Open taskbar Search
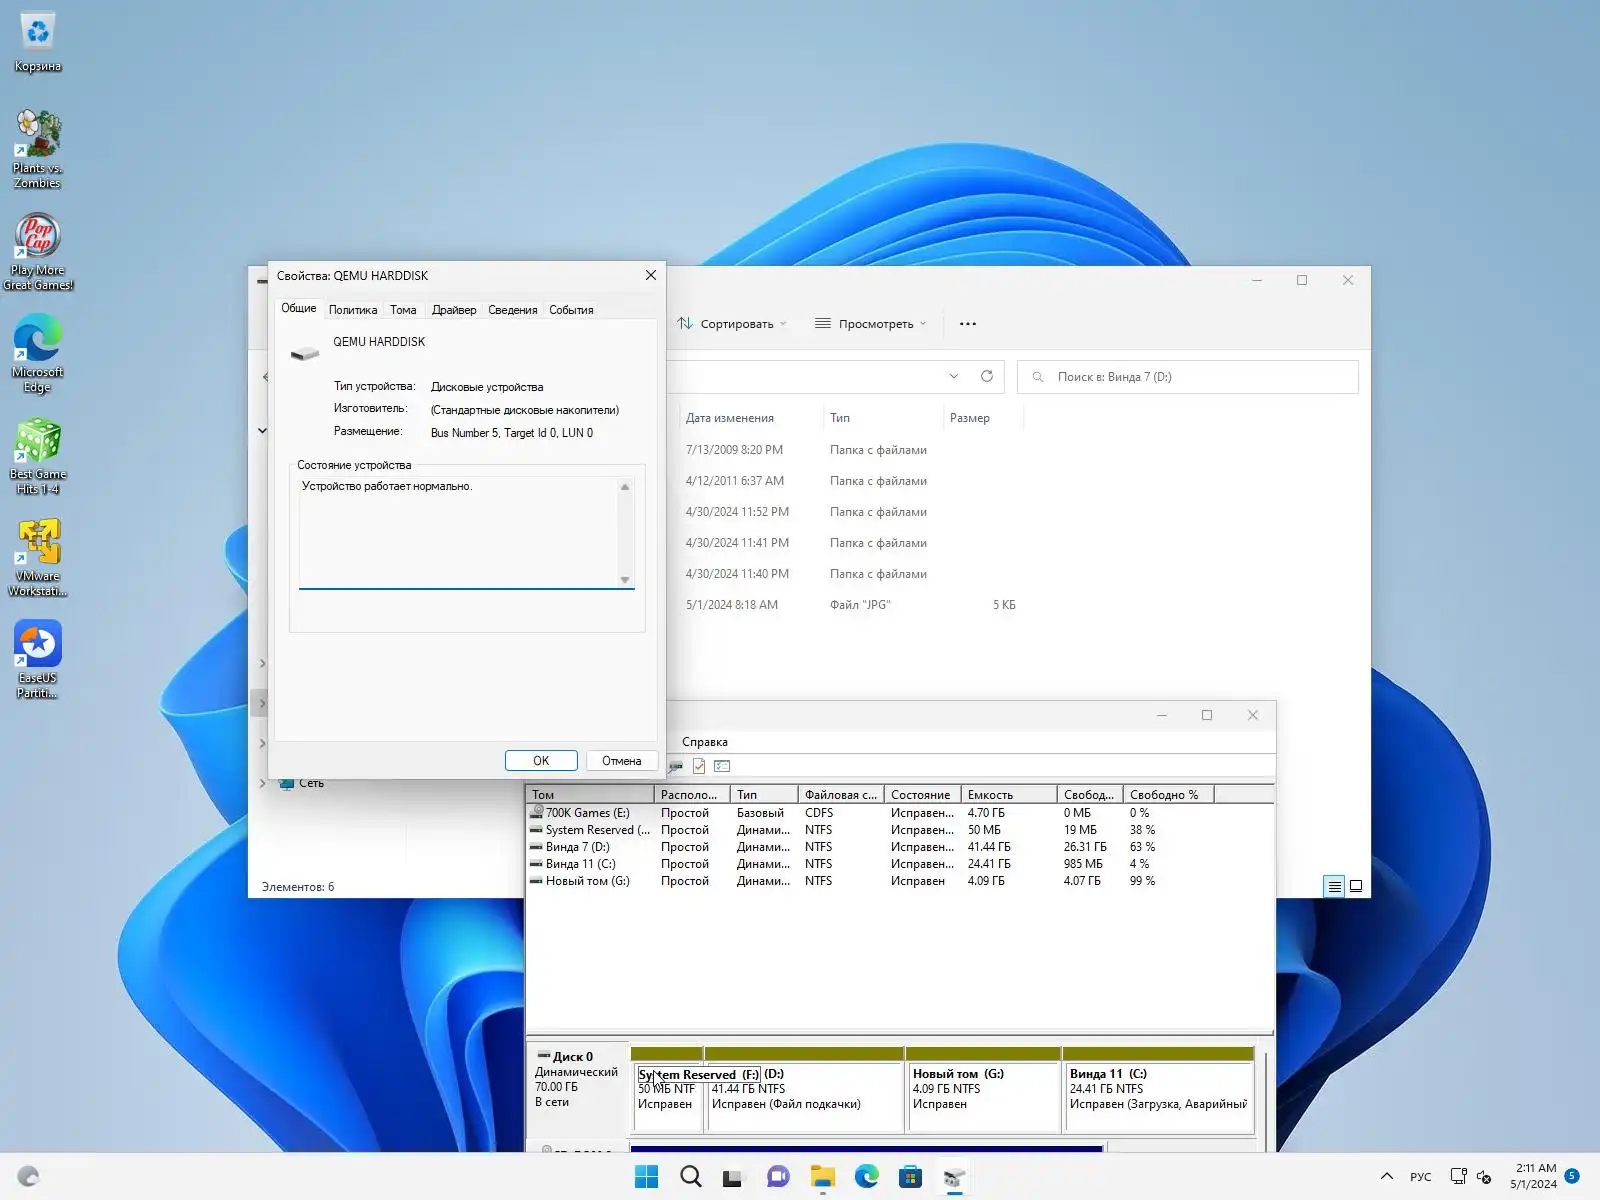 (x=691, y=1177)
